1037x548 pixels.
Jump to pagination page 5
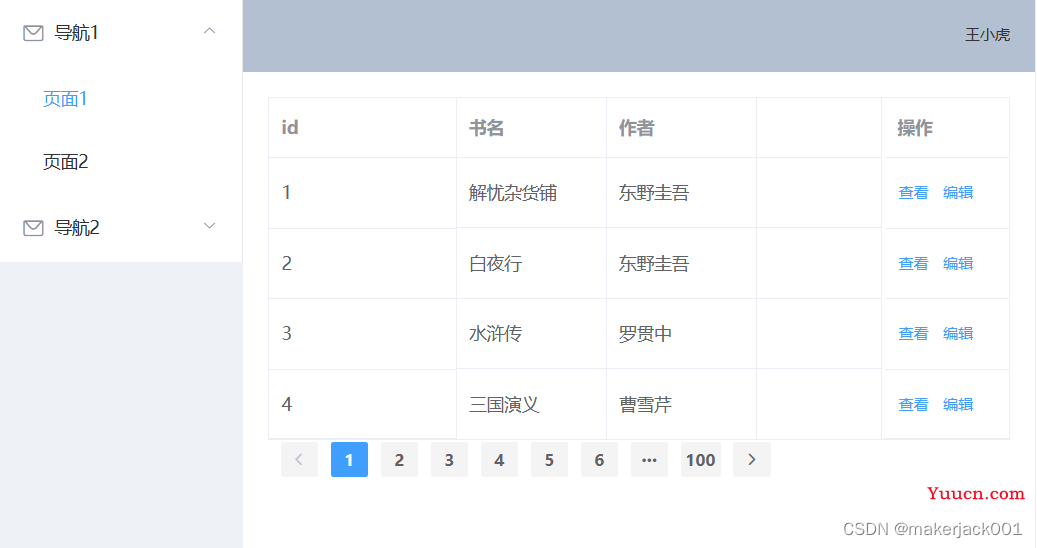point(550,459)
